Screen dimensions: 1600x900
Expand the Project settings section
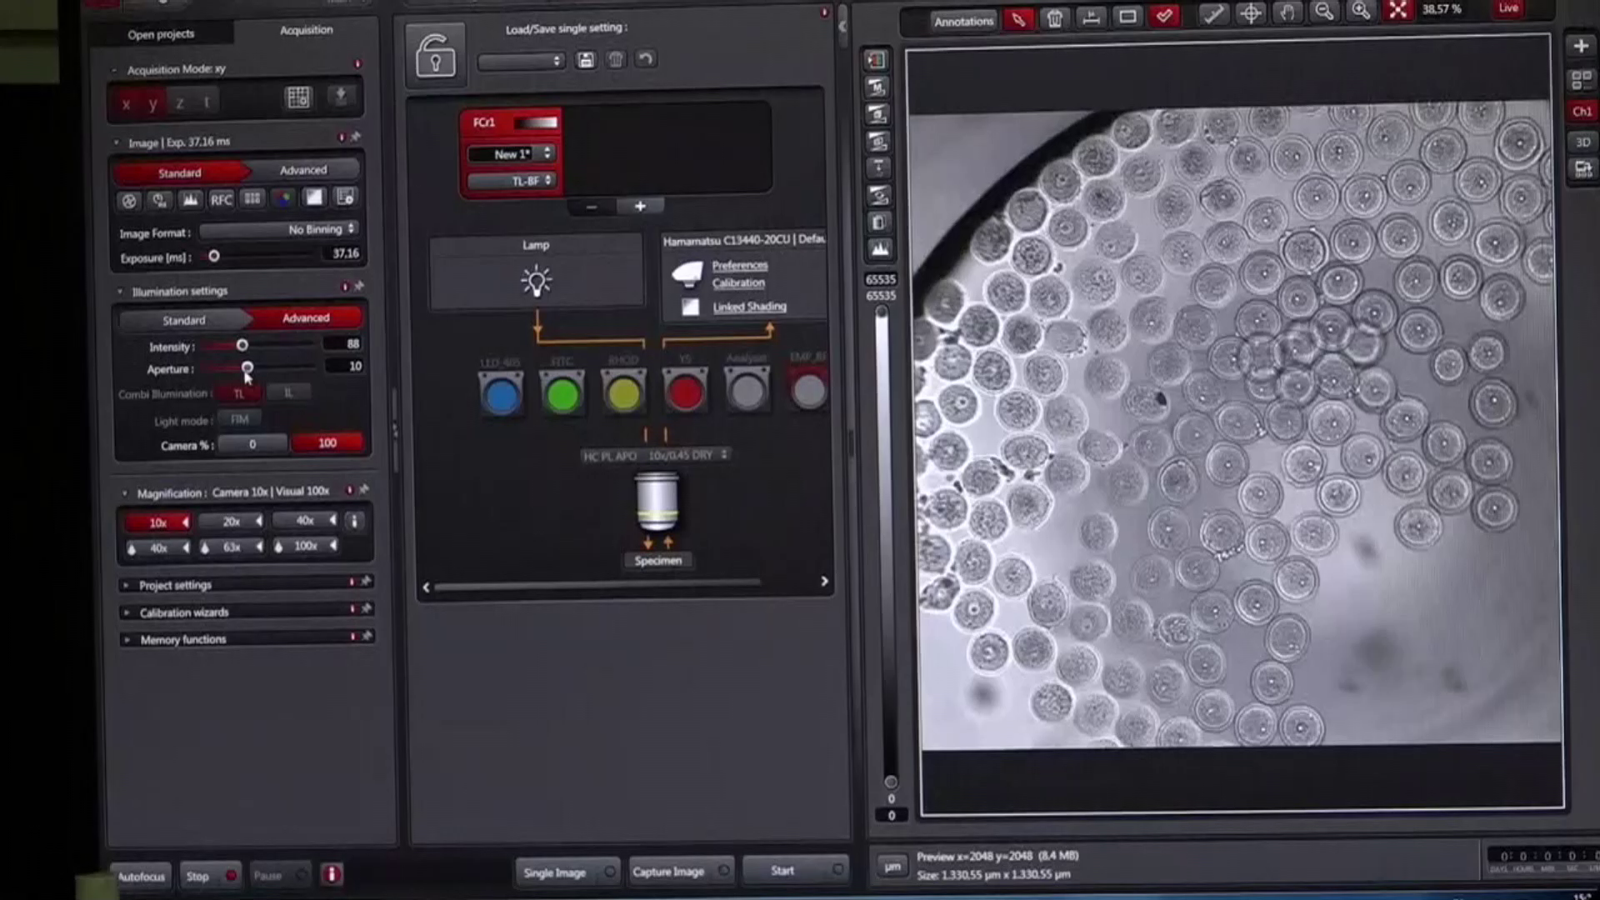click(175, 585)
